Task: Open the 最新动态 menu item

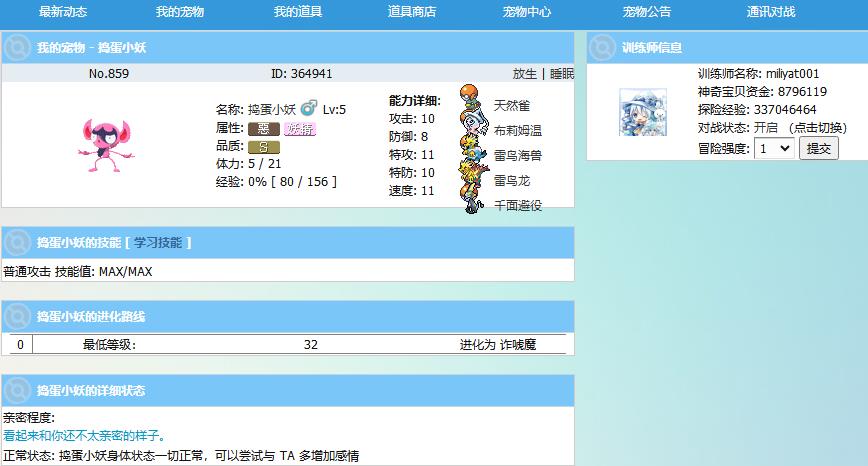Action: pyautogui.click(x=63, y=12)
